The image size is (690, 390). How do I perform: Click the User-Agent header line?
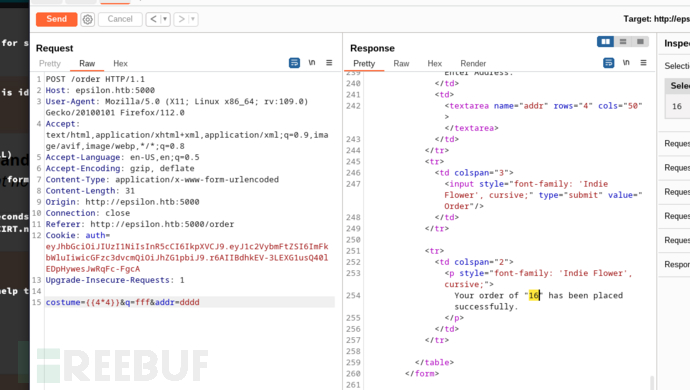176,107
